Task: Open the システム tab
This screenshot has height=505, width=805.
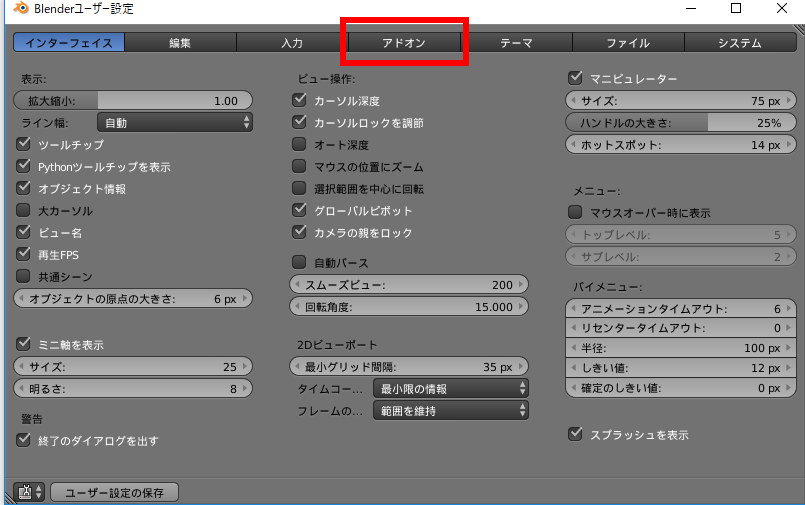Action: [x=740, y=43]
